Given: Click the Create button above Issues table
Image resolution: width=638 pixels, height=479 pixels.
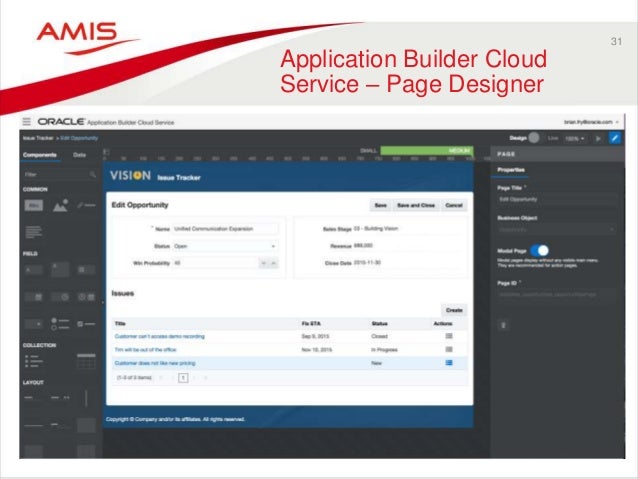Looking at the screenshot, I should pyautogui.click(x=454, y=310).
